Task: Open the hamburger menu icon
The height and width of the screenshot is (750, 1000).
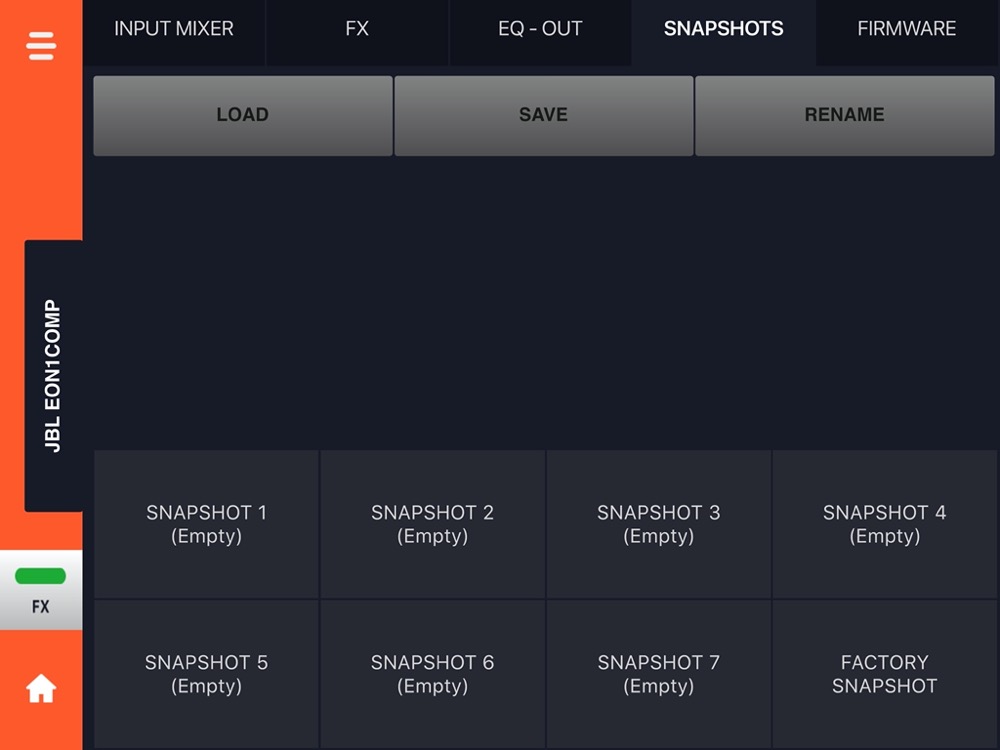Action: (x=41, y=46)
